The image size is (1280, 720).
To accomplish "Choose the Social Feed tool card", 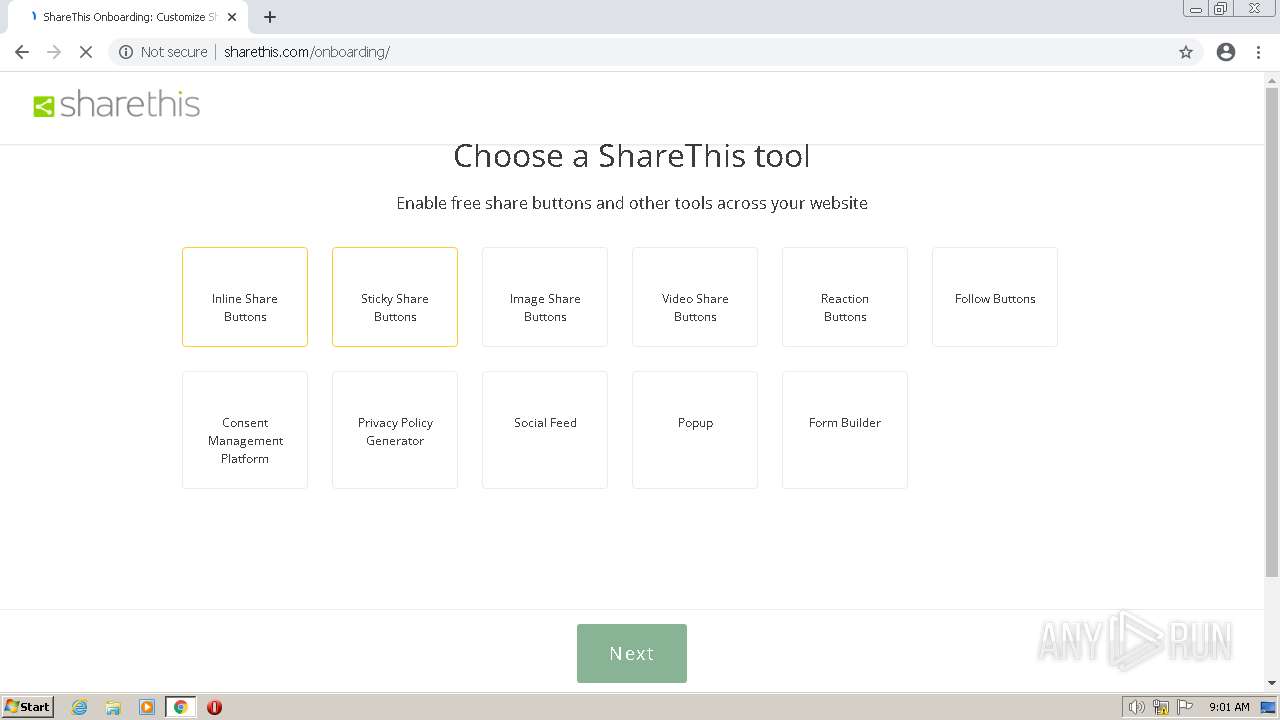I will tap(545, 430).
